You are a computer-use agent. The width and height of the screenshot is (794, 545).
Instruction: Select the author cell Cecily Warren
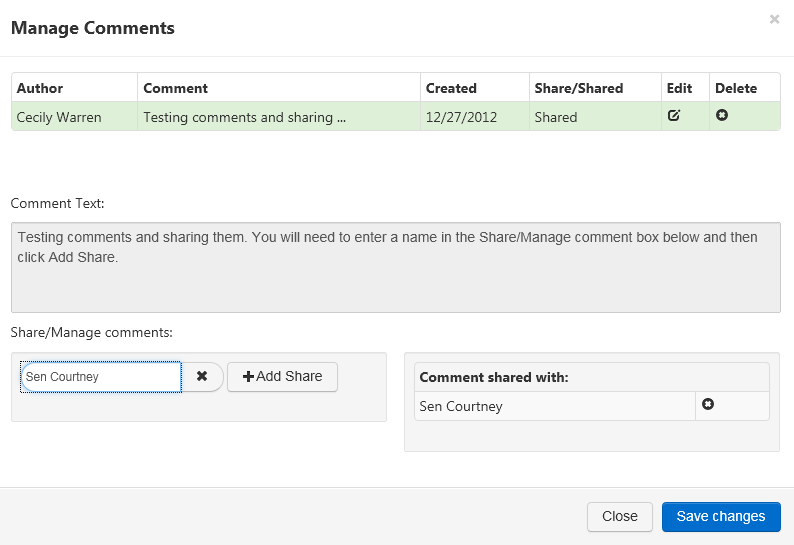(74, 116)
